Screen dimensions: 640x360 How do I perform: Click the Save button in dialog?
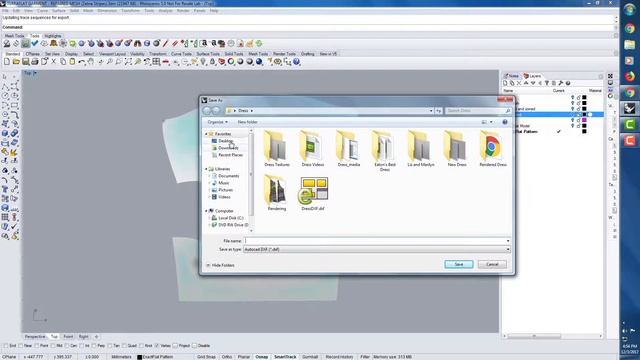pos(459,264)
